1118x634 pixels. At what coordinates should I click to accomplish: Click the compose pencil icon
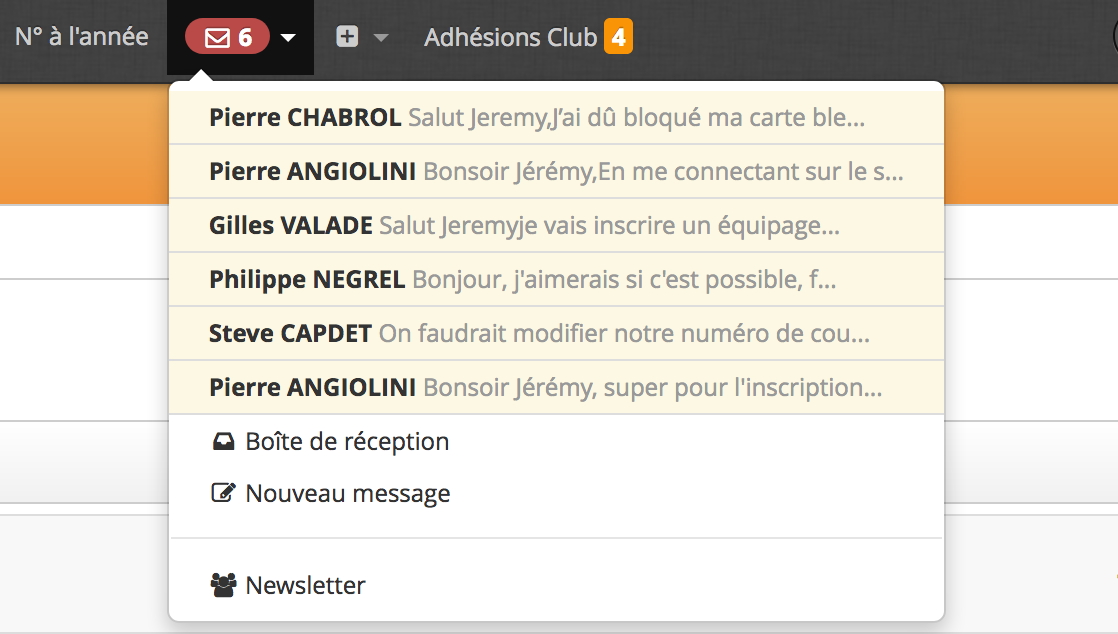pyautogui.click(x=223, y=493)
